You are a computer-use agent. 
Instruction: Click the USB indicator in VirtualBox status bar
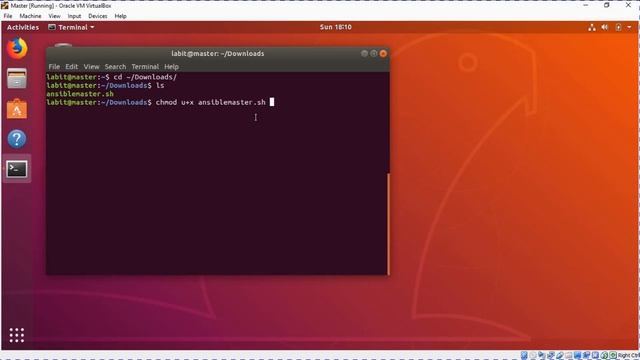[x=560, y=356]
